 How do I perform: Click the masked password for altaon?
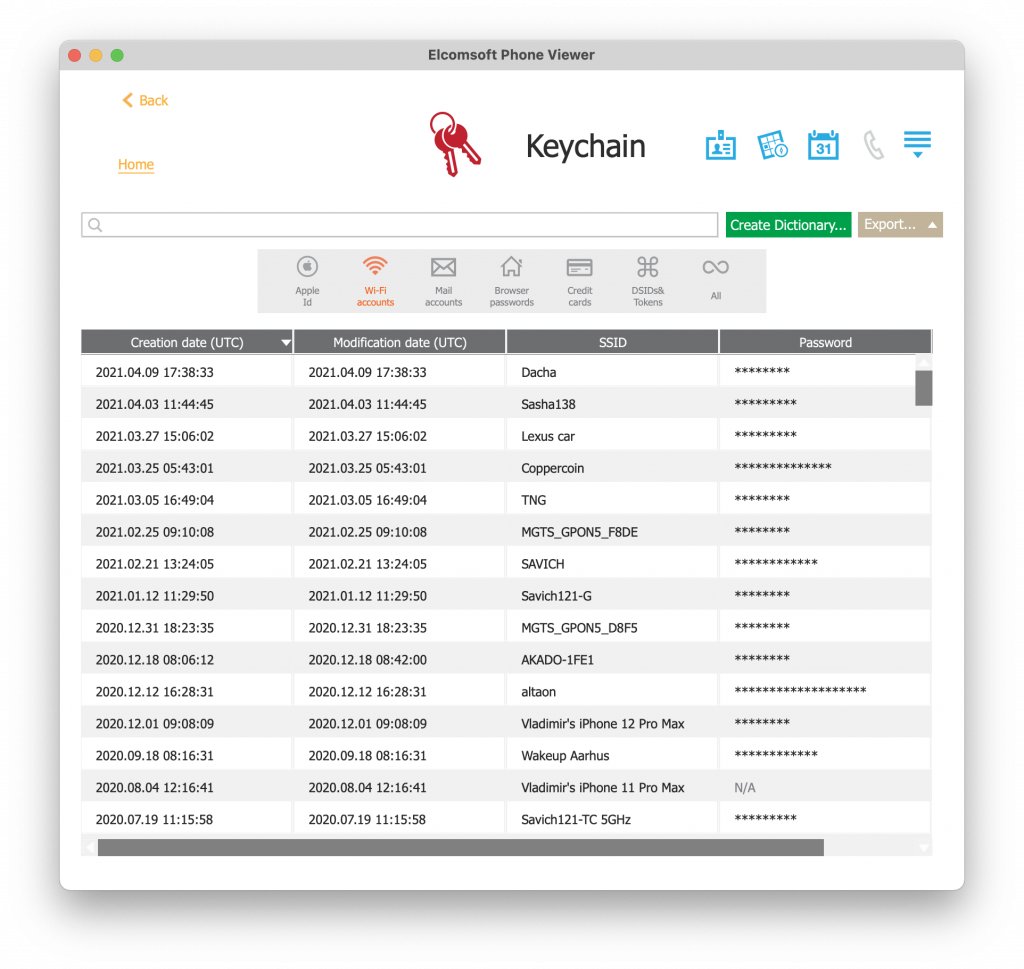tap(800, 690)
